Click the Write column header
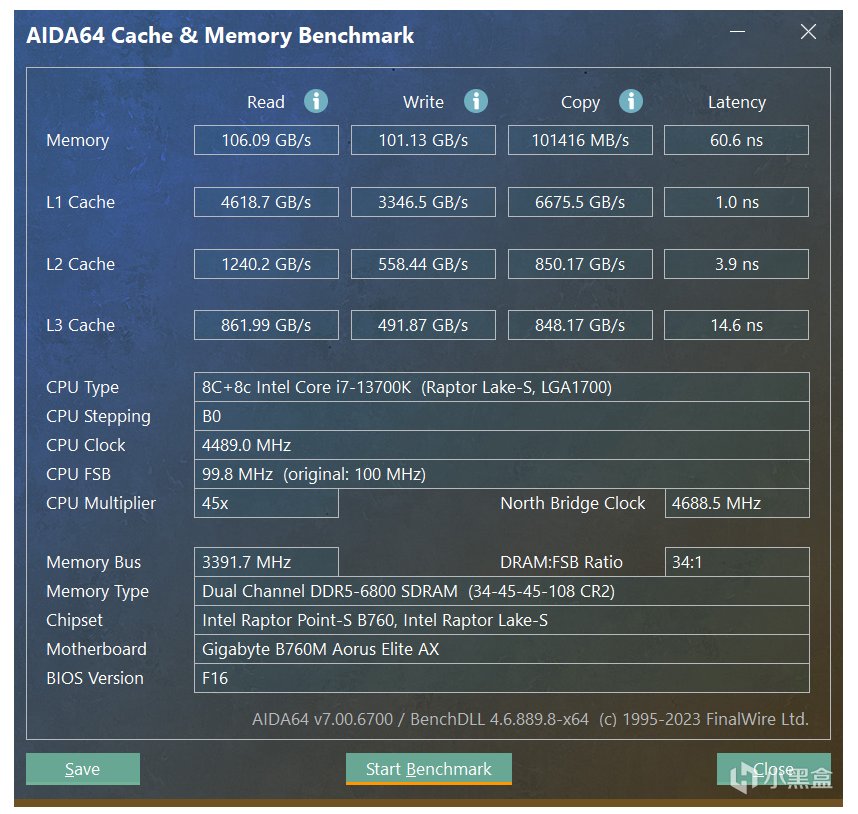 423,102
